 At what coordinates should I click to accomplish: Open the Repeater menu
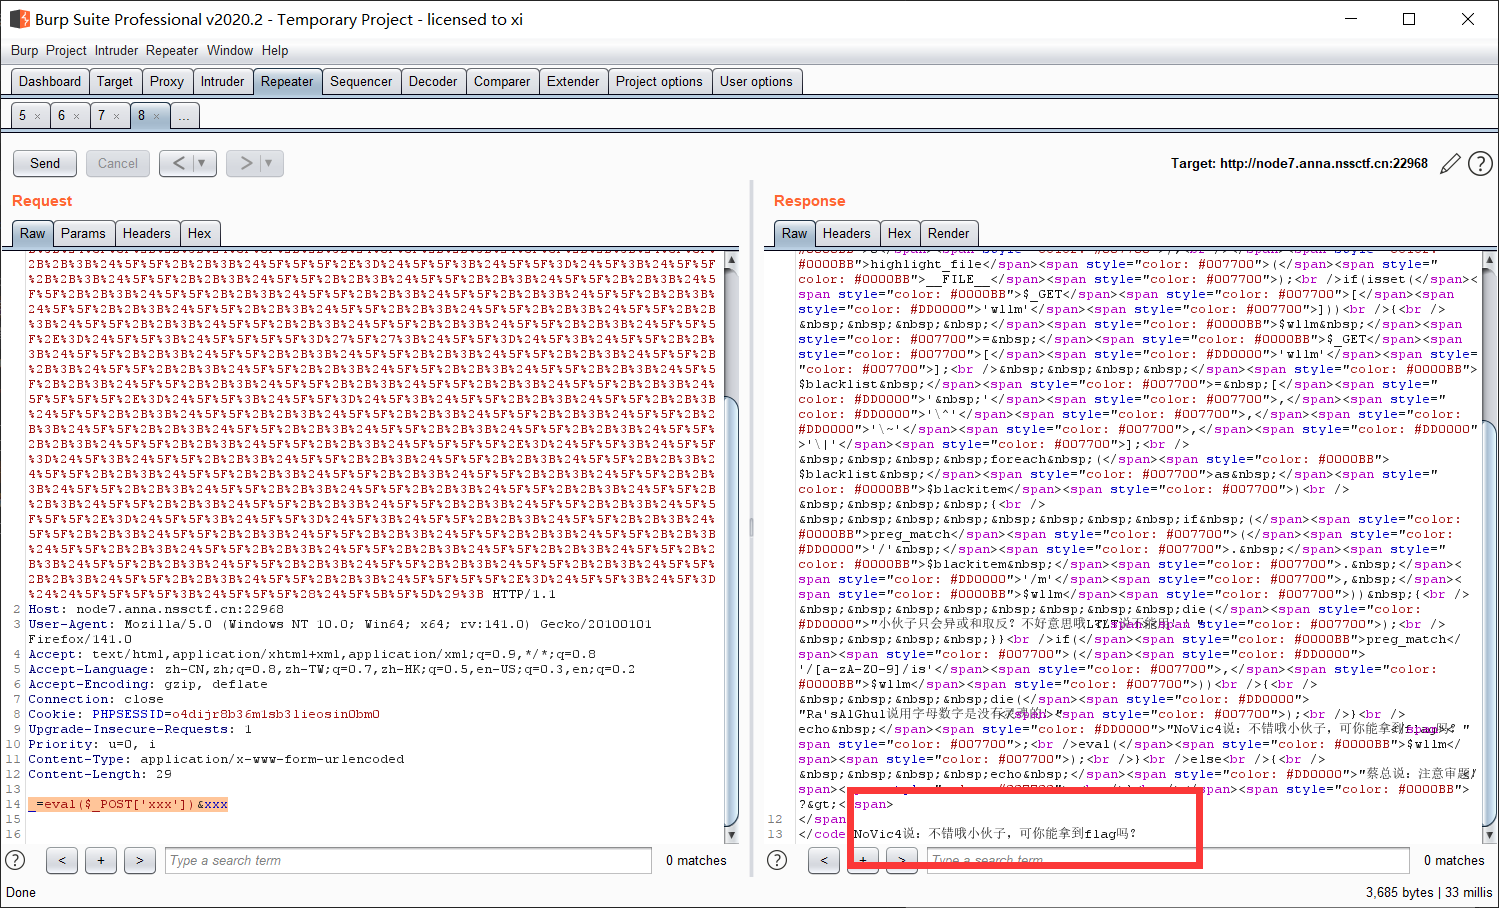coord(172,50)
